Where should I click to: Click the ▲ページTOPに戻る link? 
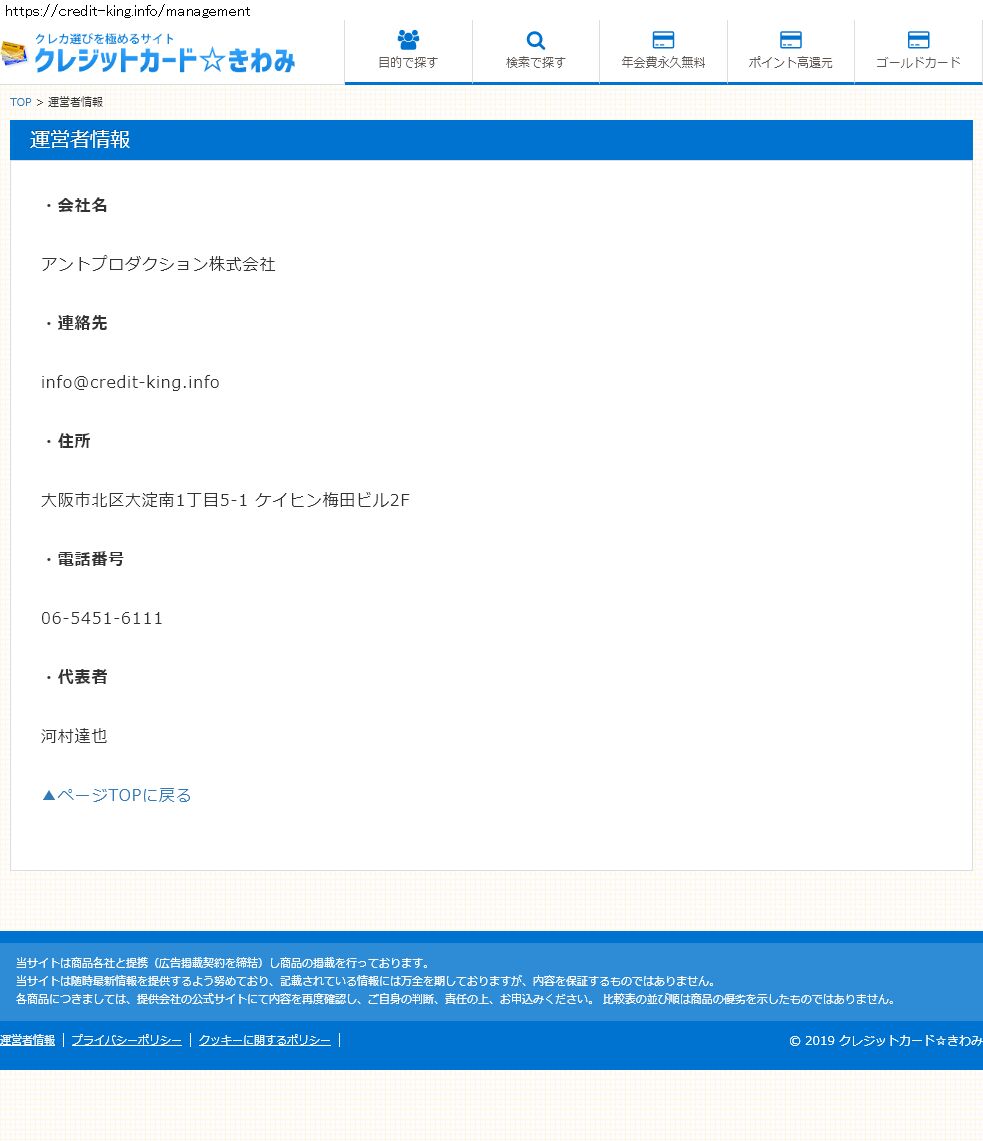(116, 795)
